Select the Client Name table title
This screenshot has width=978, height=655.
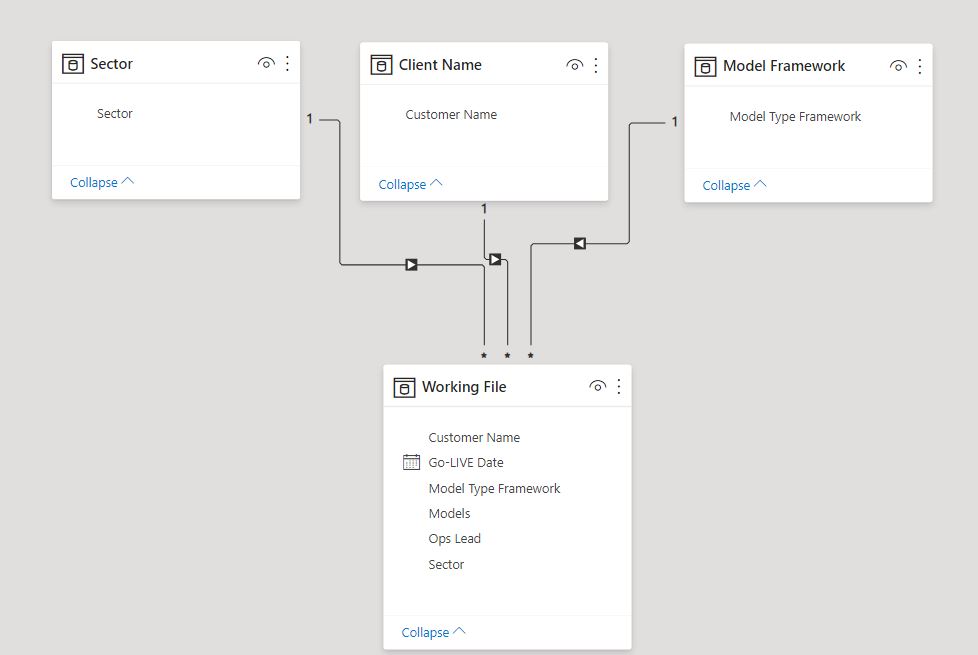click(440, 65)
